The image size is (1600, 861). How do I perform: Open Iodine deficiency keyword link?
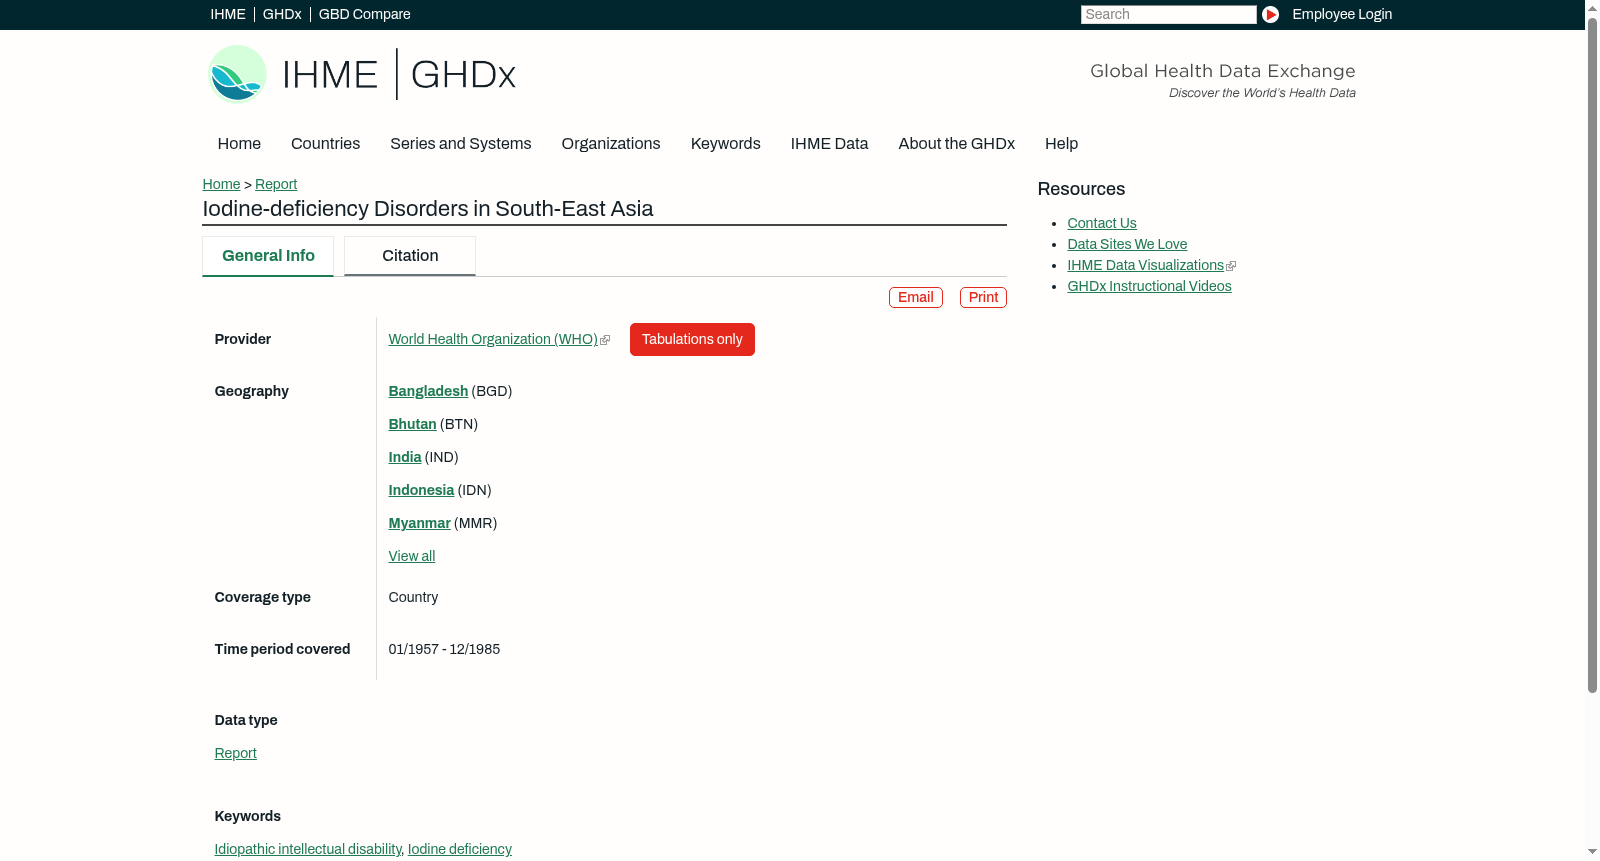(x=460, y=849)
